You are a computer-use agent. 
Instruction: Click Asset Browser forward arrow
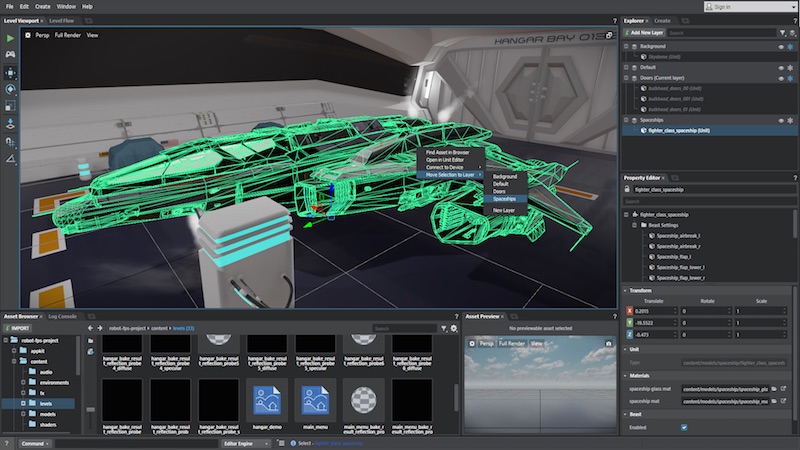pos(100,328)
